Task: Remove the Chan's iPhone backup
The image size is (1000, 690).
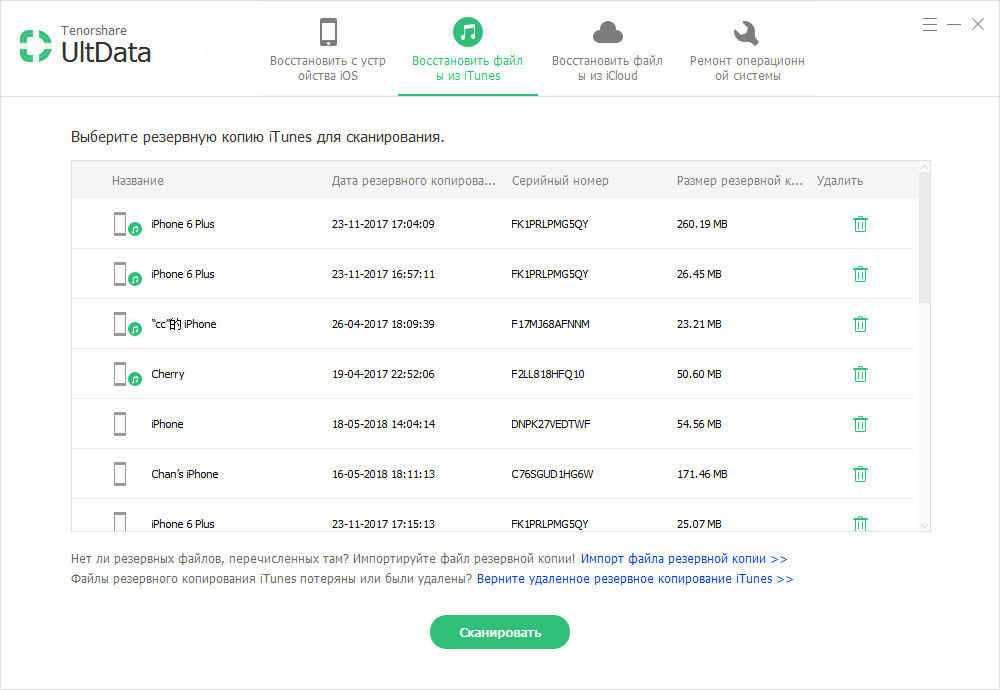Action: [x=859, y=474]
